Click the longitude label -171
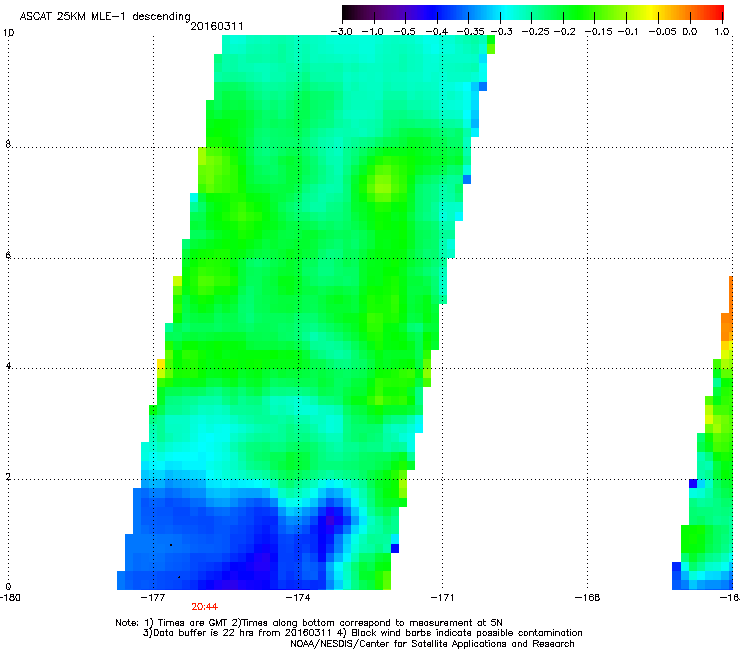The height and width of the screenshot is (650, 740). [442, 598]
